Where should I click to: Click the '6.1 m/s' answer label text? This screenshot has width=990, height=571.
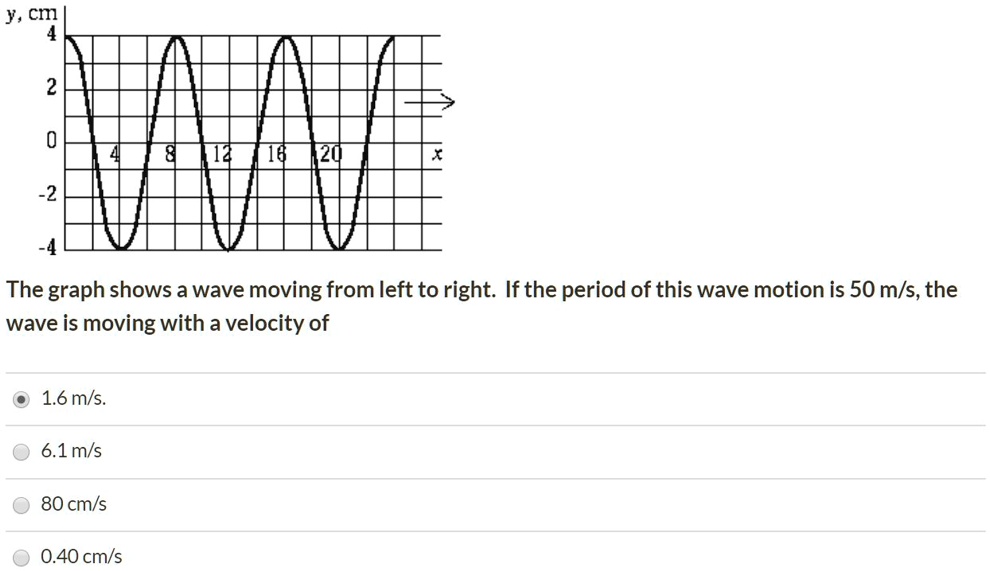pos(71,450)
